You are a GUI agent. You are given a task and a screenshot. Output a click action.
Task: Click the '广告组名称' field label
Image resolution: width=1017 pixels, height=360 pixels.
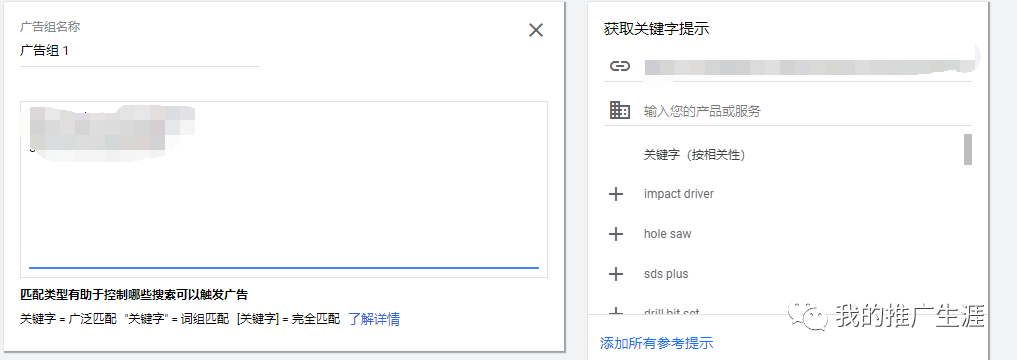tap(50, 27)
